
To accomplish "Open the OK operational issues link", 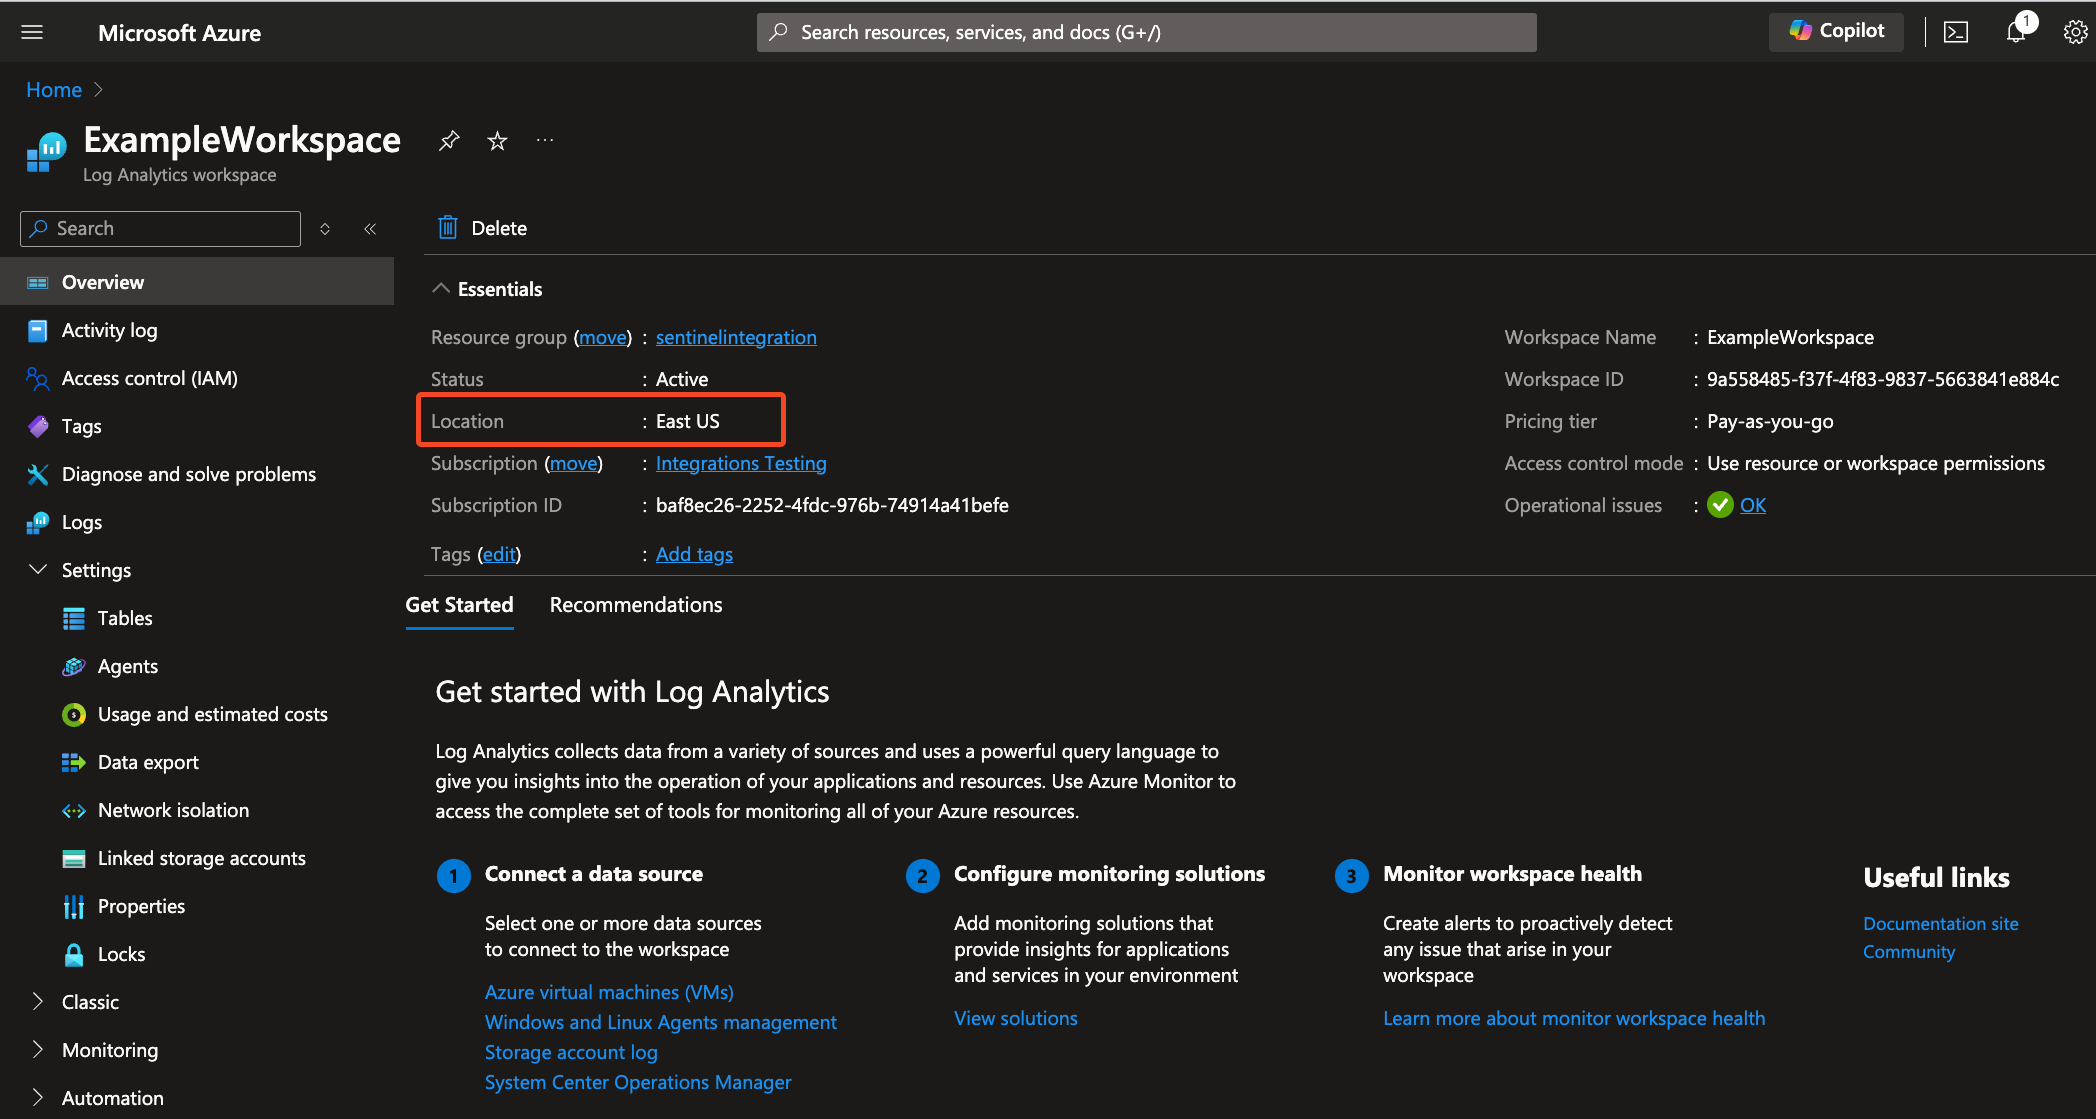I will coord(1753,505).
